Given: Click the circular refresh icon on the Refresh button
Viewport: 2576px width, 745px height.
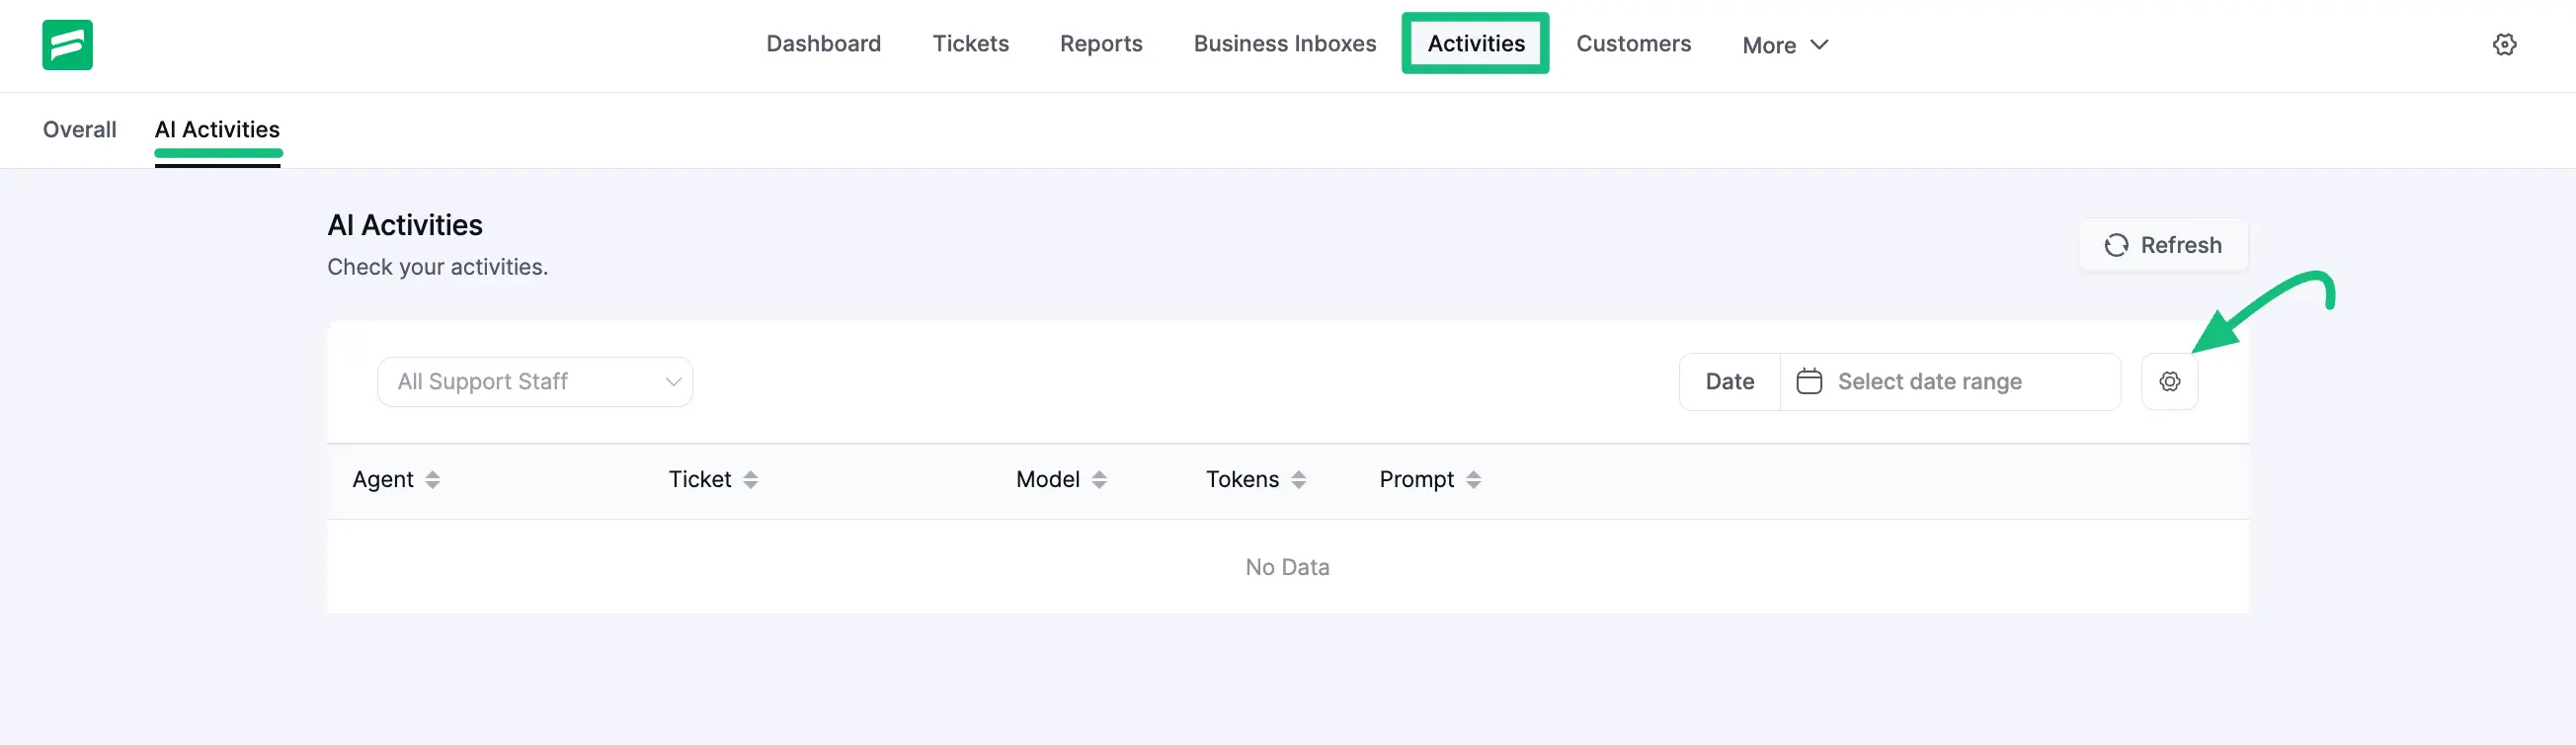Looking at the screenshot, I should pyautogui.click(x=2117, y=245).
